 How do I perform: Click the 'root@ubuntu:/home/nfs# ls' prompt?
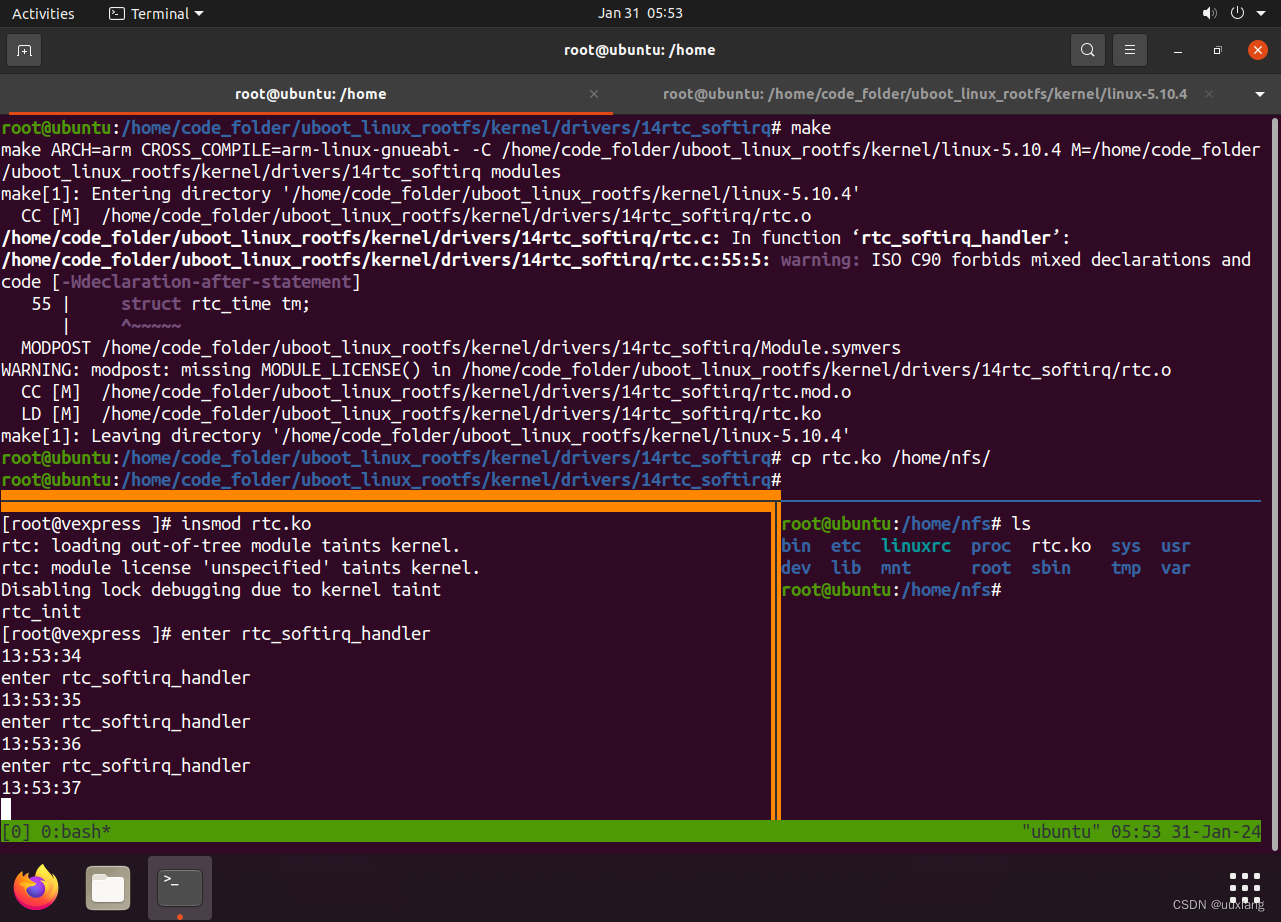point(906,524)
